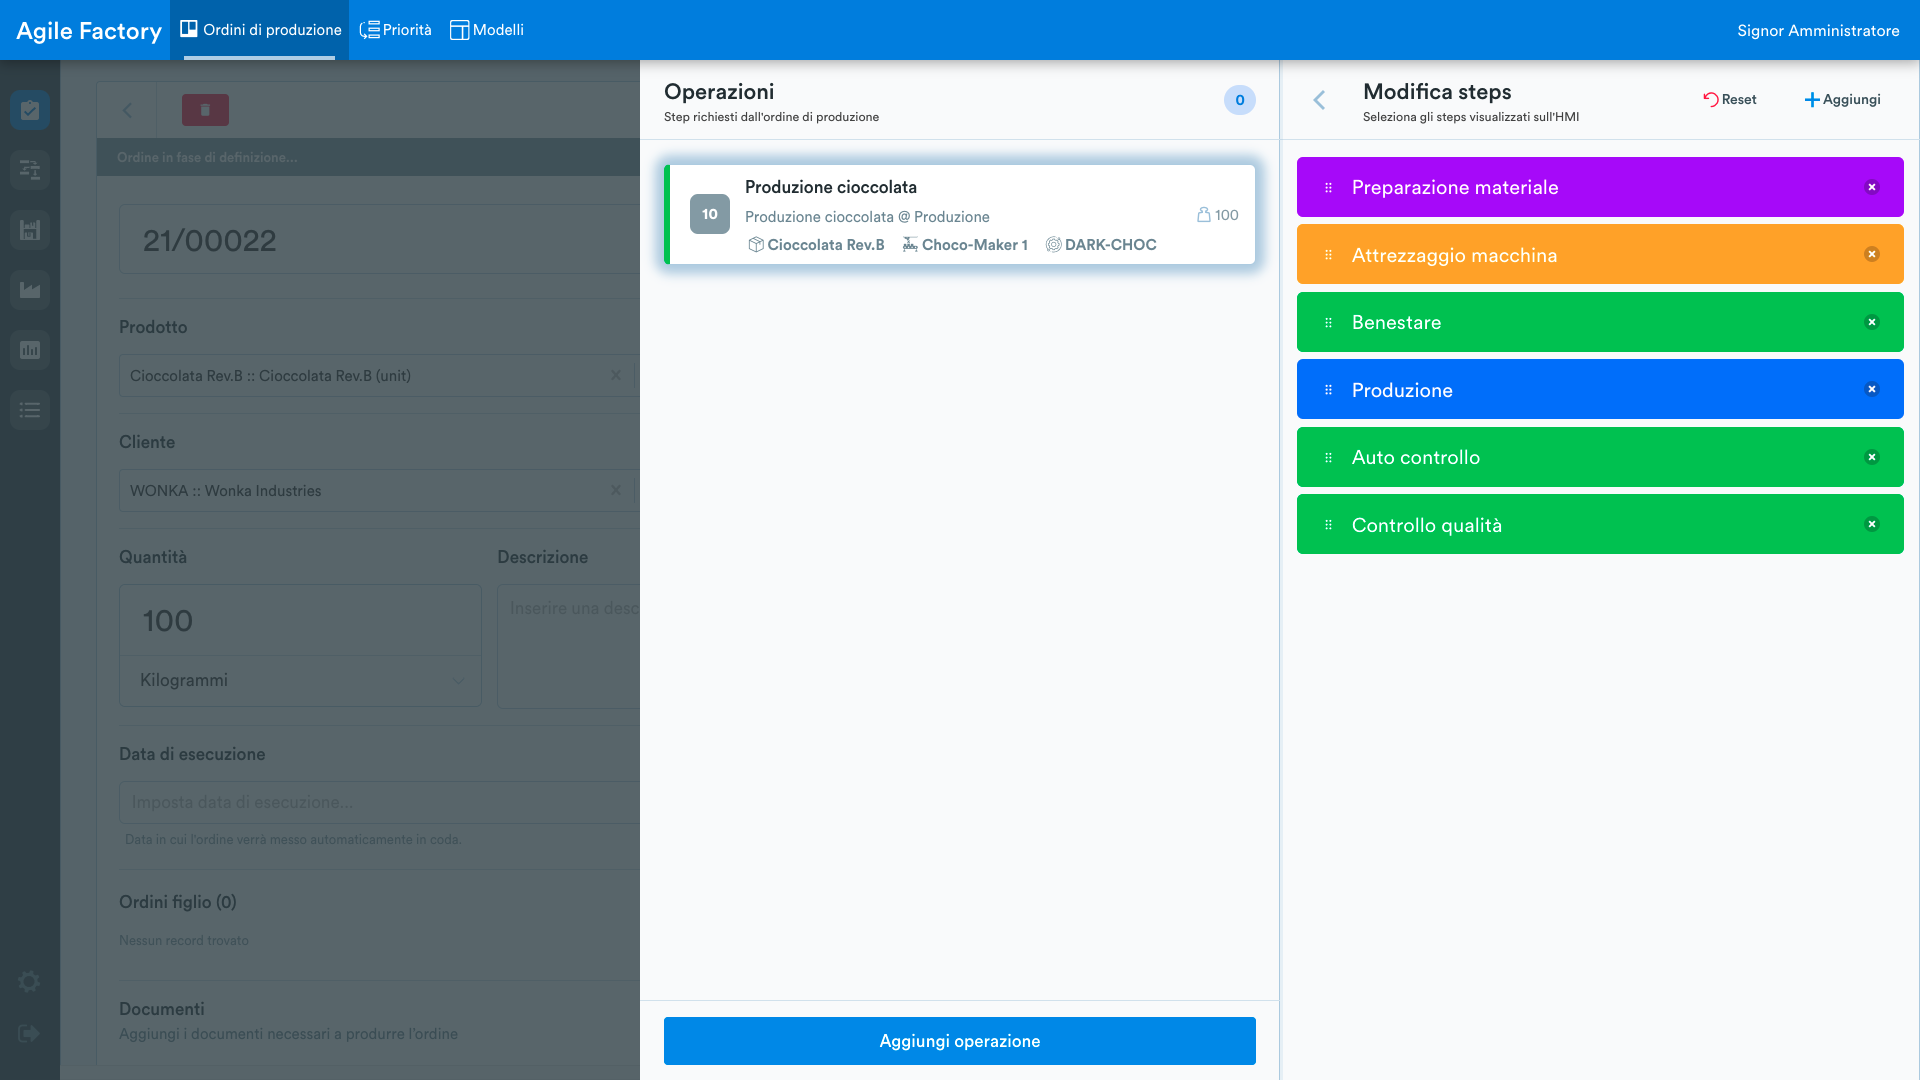1920x1080 pixels.
Task: Click the Aggiungi operazione button
Action: point(960,1041)
